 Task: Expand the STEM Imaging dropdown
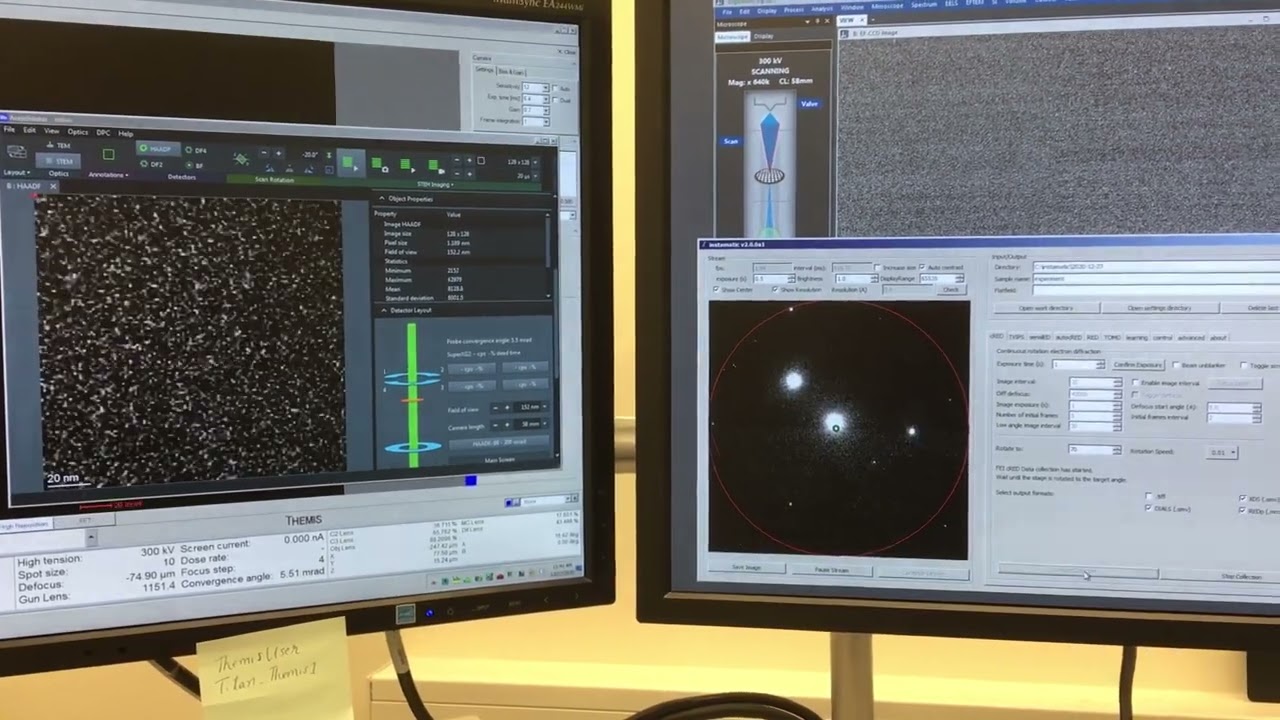point(436,185)
